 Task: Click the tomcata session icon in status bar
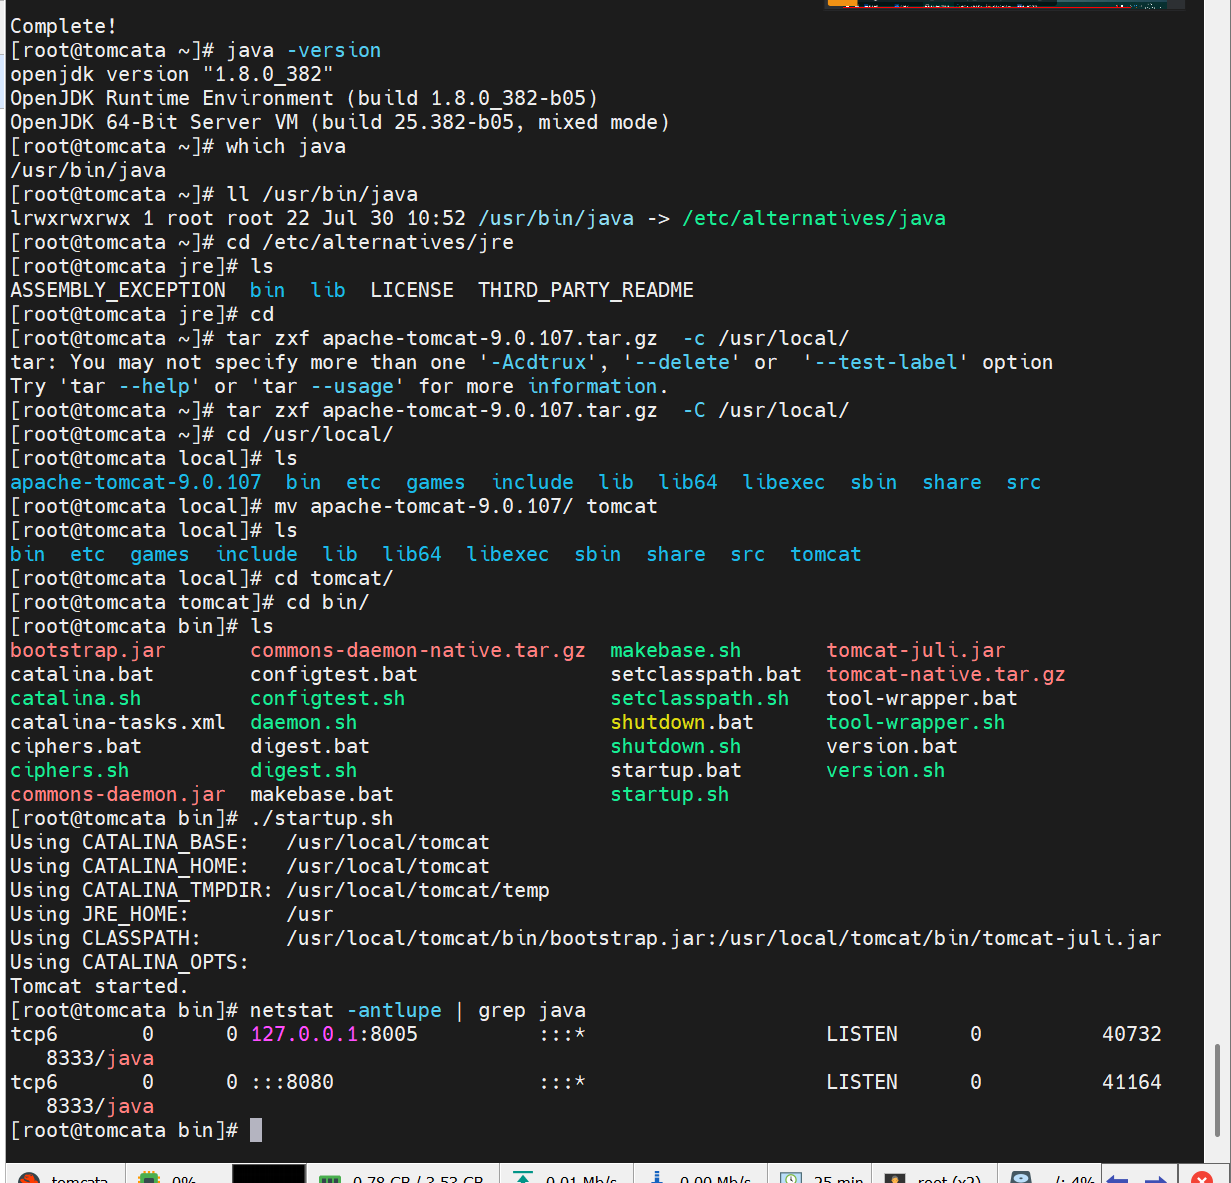tap(29, 1179)
